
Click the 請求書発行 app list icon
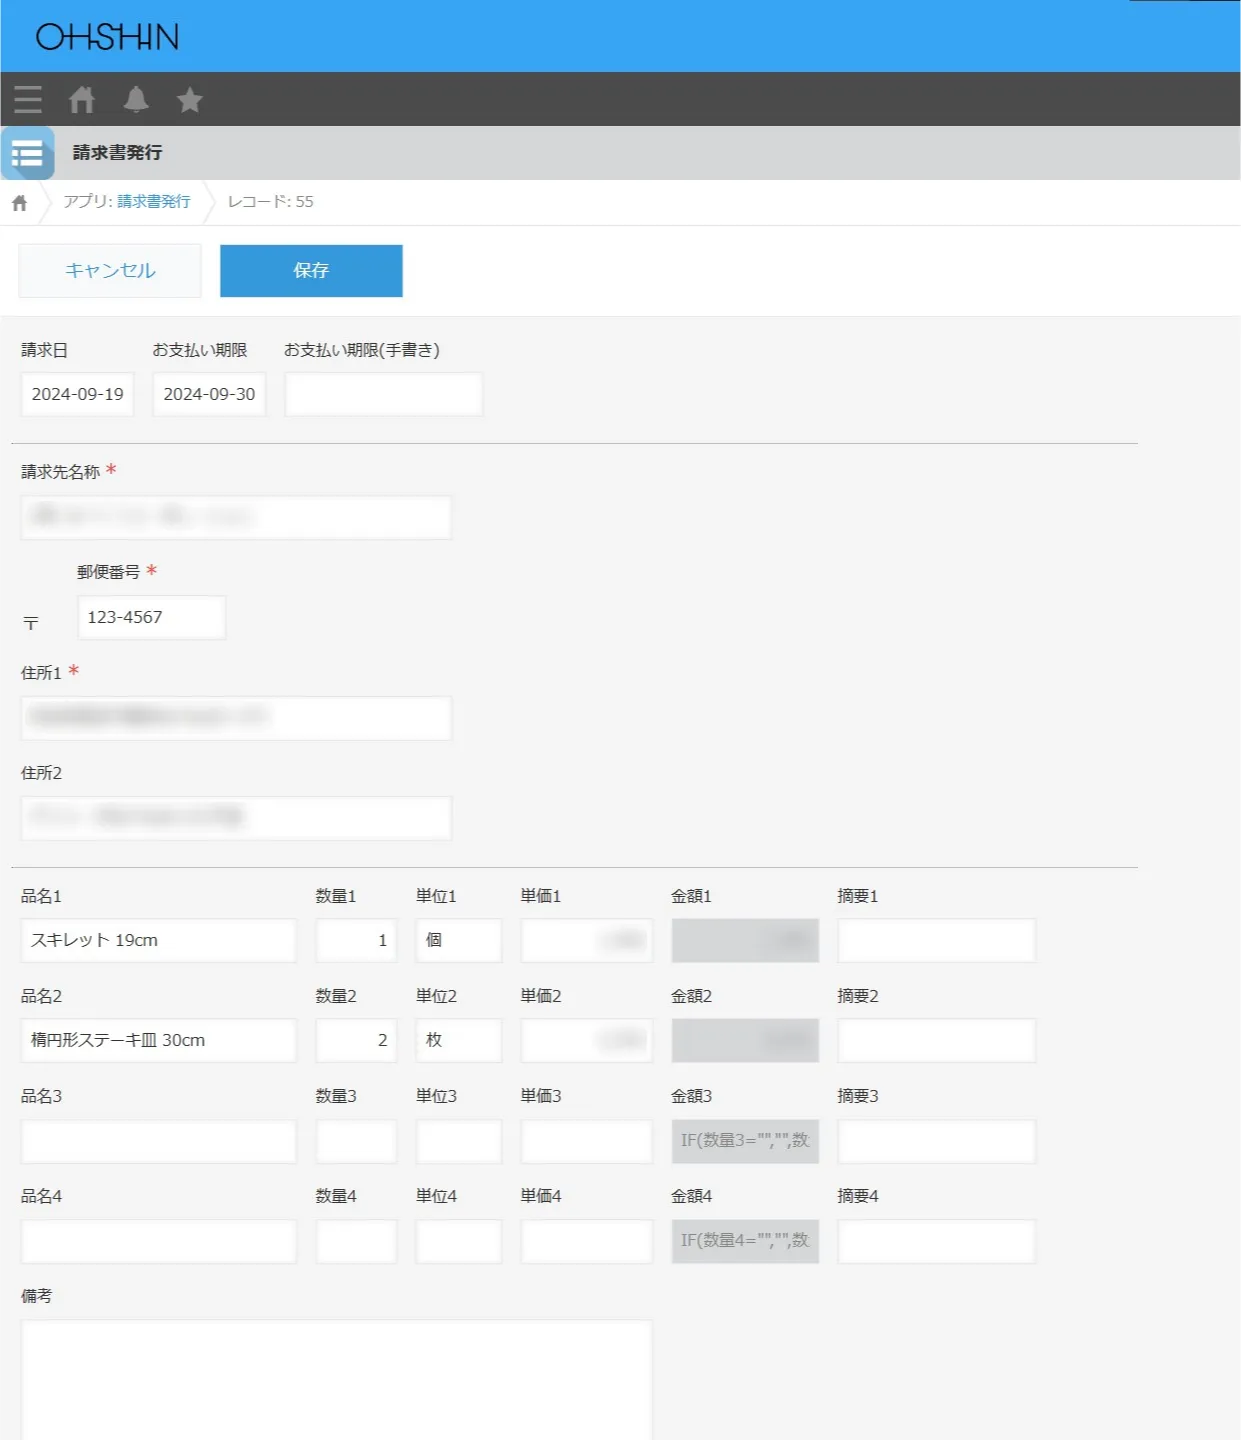click(28, 153)
